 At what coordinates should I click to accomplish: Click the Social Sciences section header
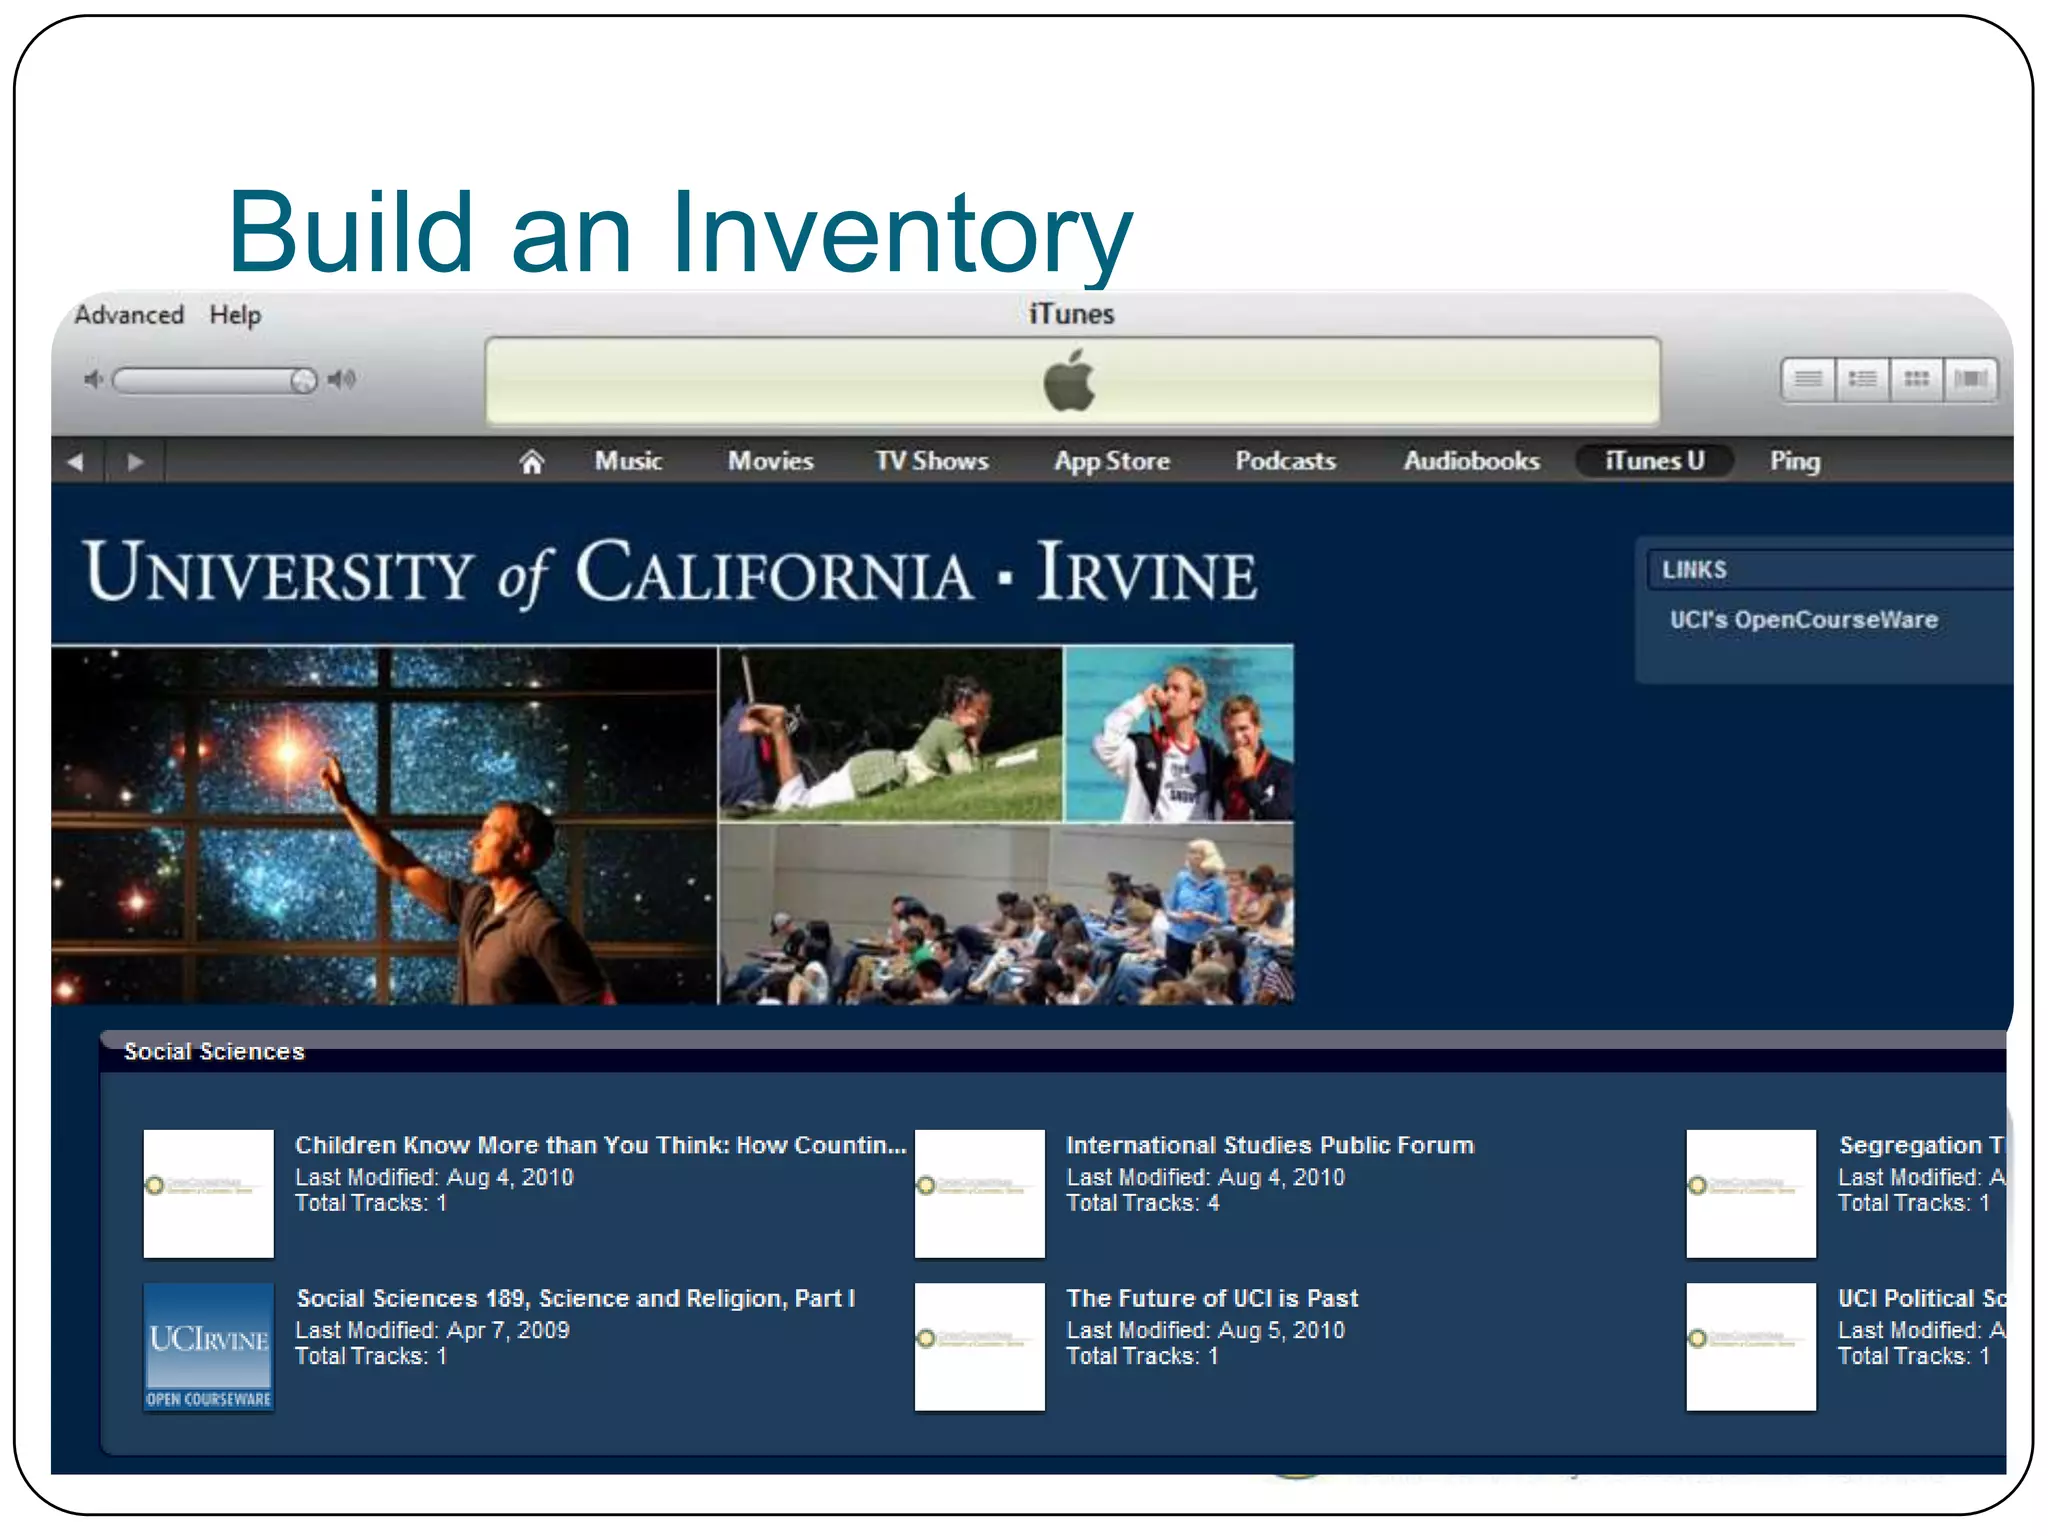click(x=214, y=1051)
